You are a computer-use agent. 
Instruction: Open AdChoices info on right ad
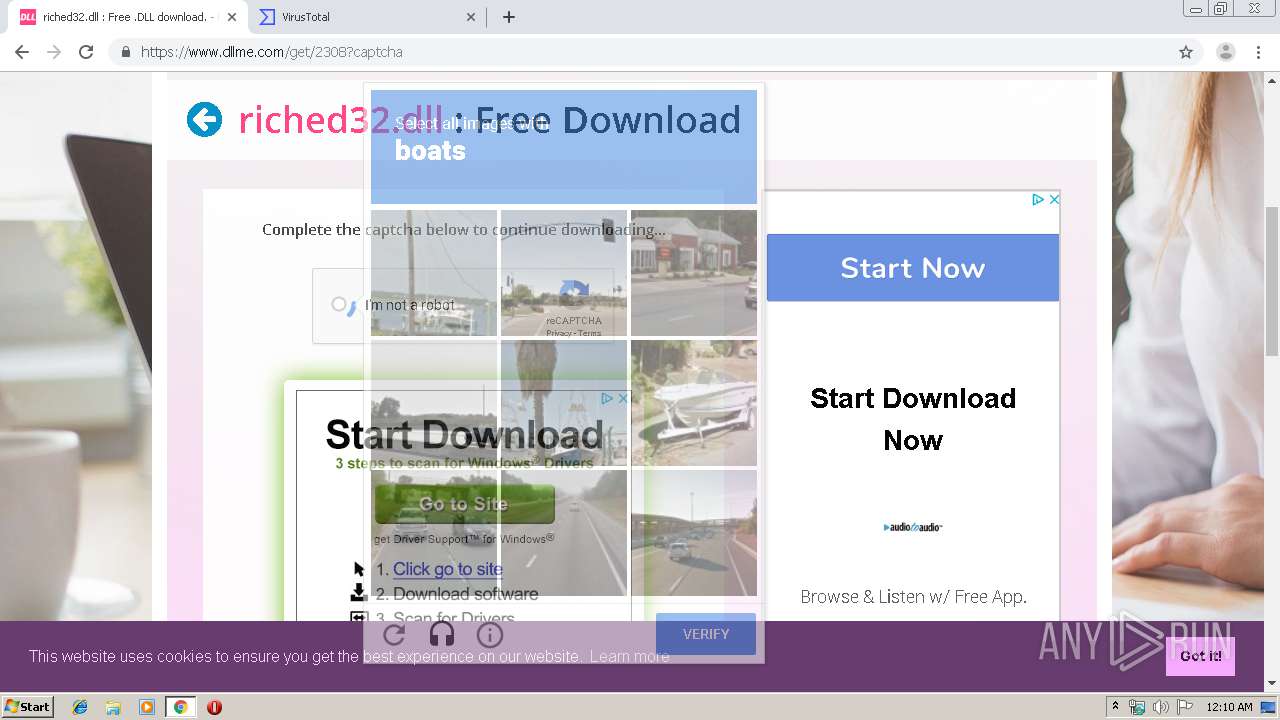pyautogui.click(x=1038, y=200)
